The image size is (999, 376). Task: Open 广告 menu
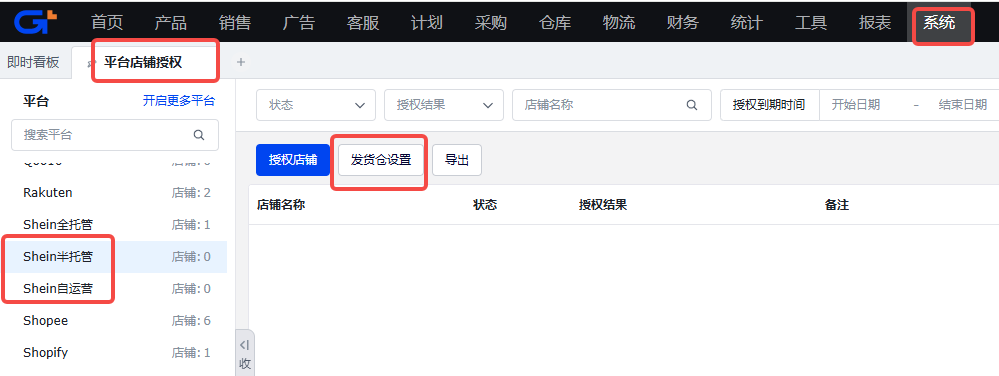tap(299, 23)
